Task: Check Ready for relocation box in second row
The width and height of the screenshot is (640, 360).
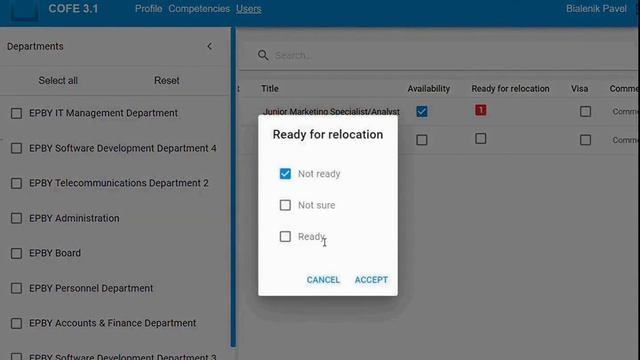Action: pyautogui.click(x=480, y=139)
